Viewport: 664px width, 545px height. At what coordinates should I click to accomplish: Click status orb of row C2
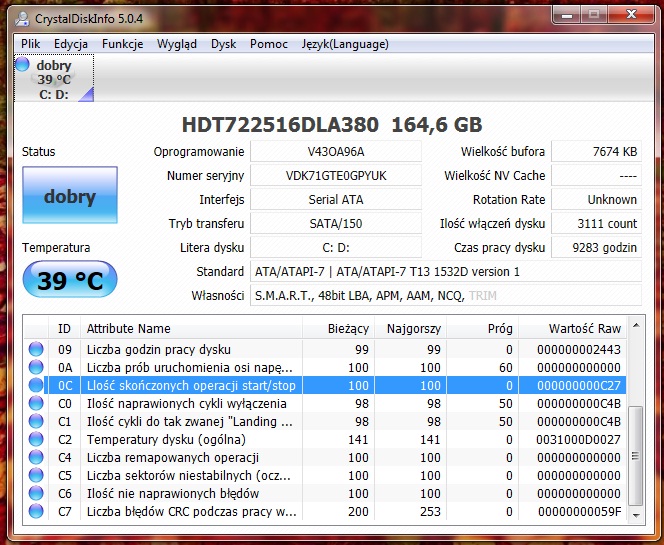point(36,439)
